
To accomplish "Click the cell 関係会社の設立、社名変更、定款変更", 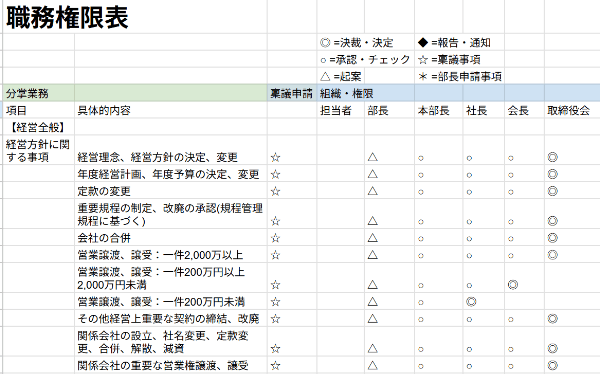I will click(171, 342).
